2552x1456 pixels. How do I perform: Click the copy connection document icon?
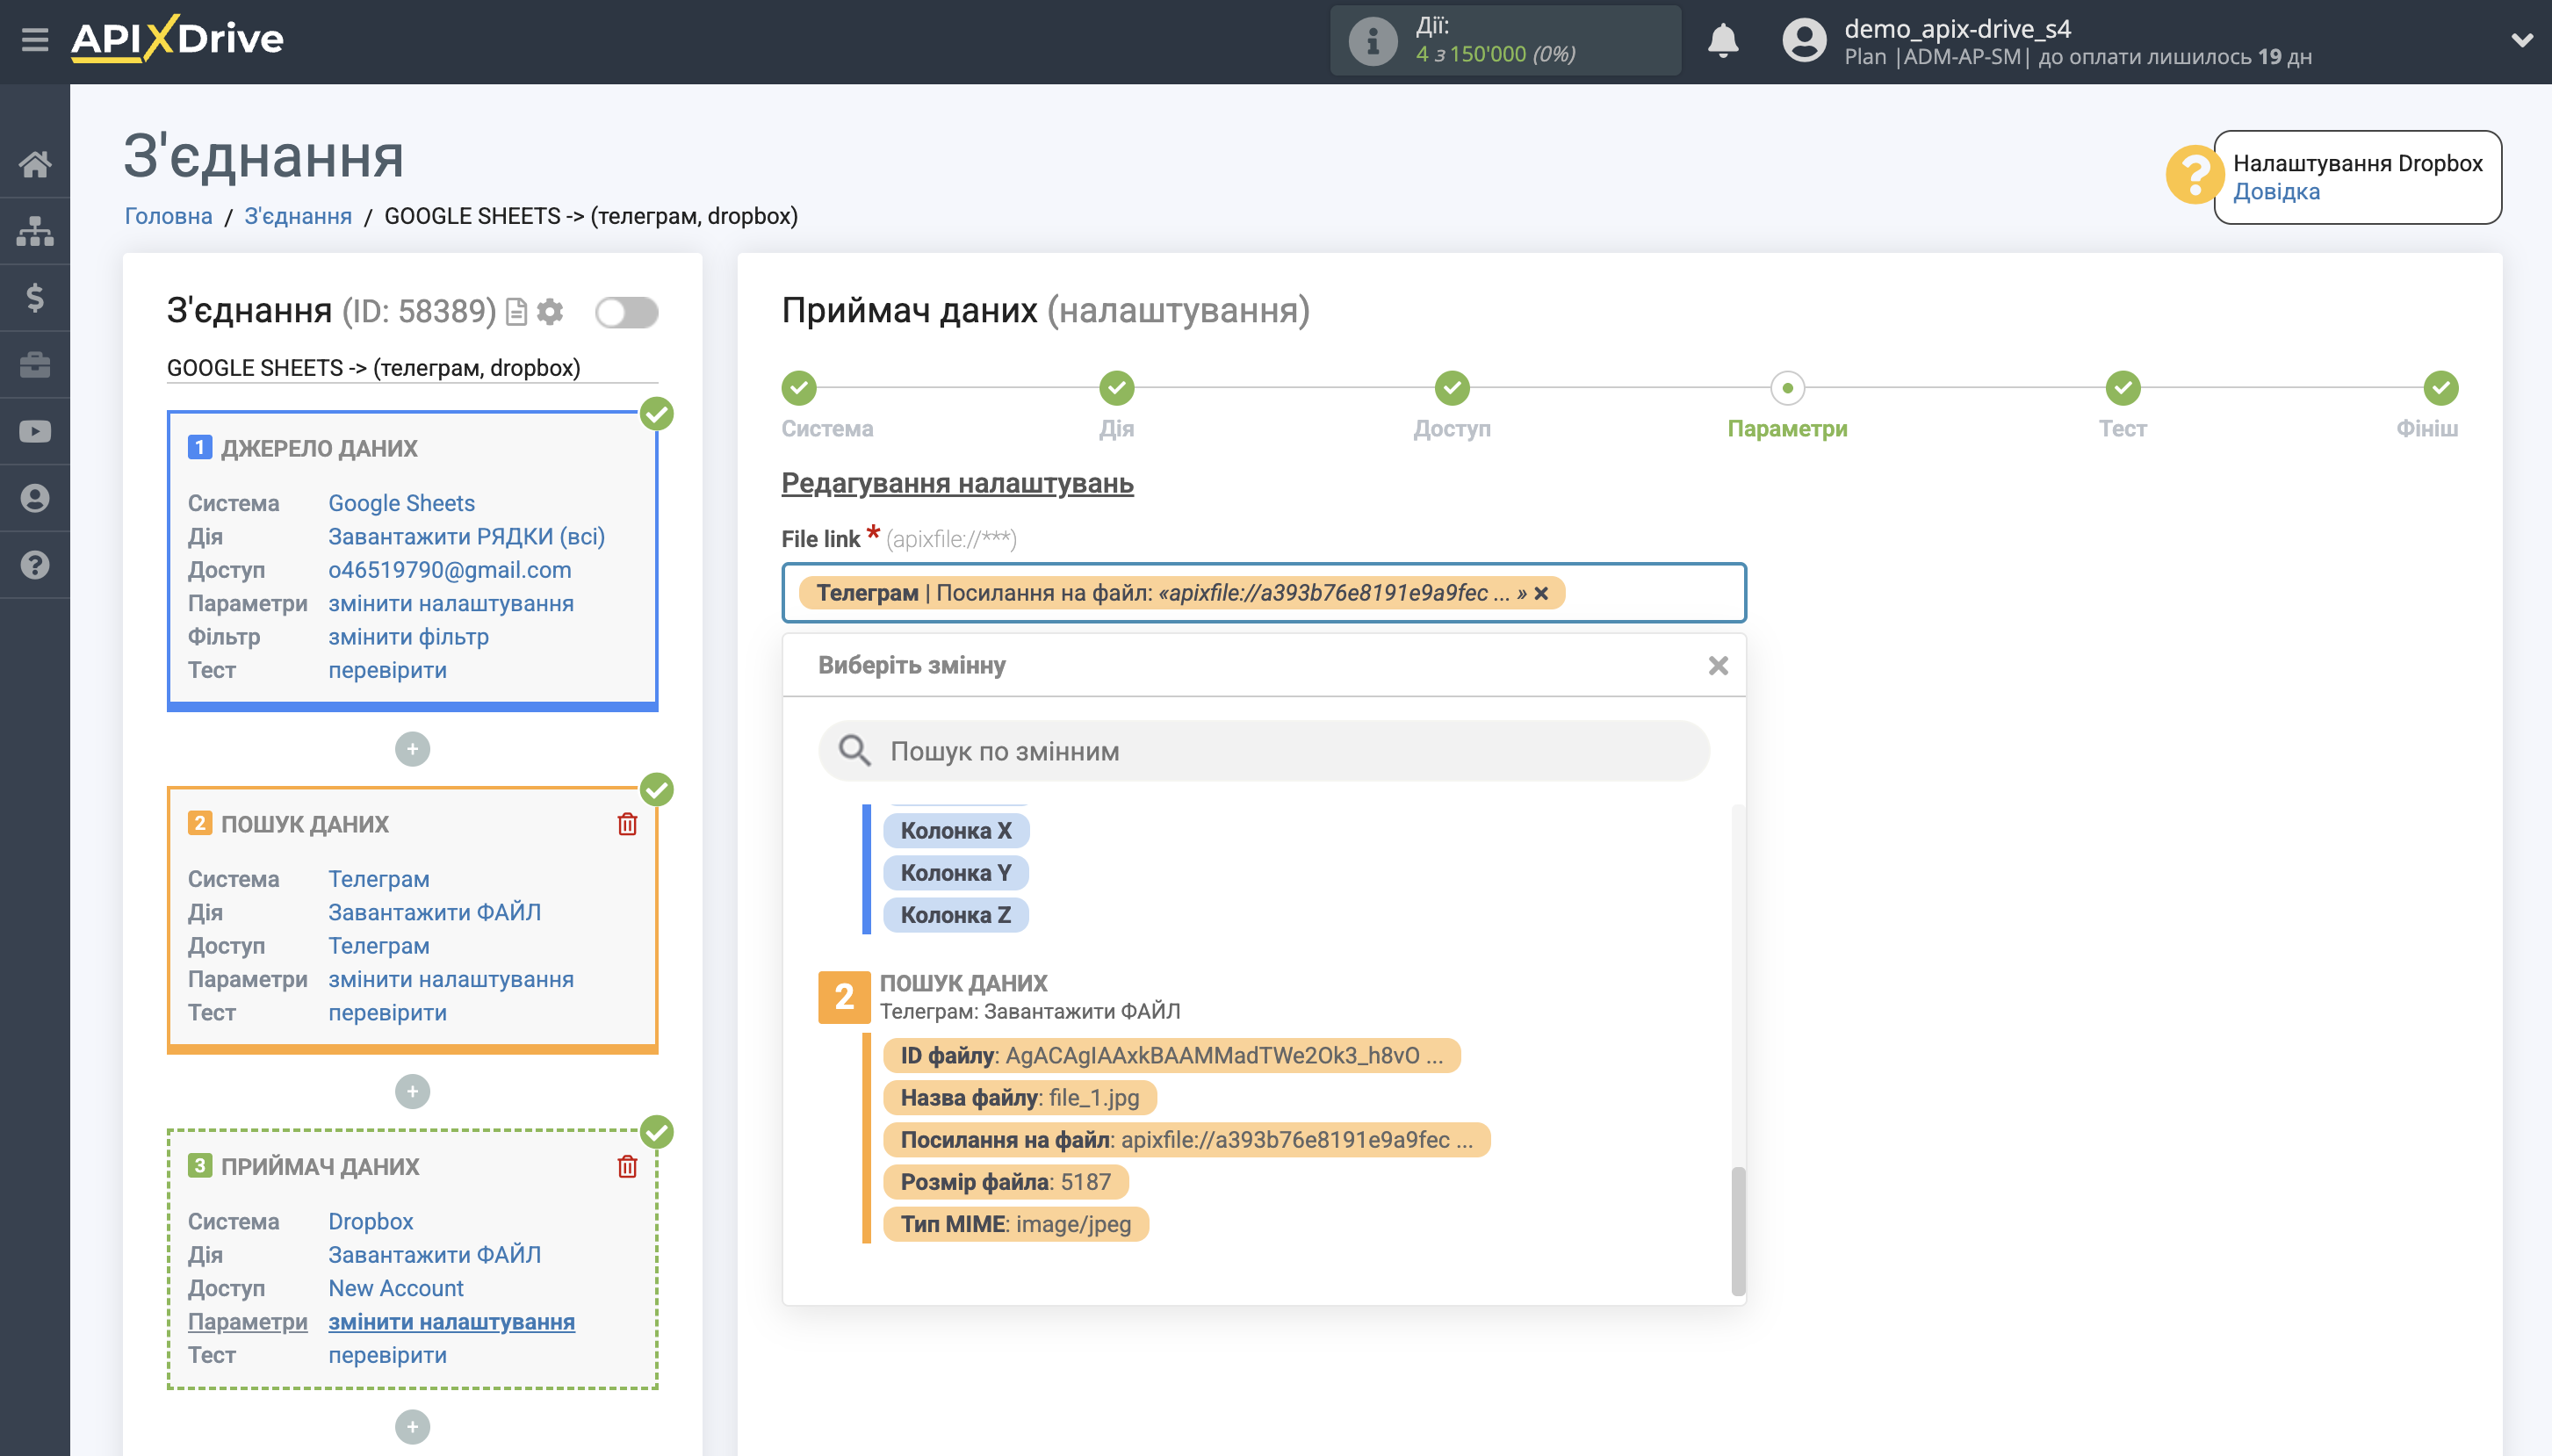[x=516, y=312]
